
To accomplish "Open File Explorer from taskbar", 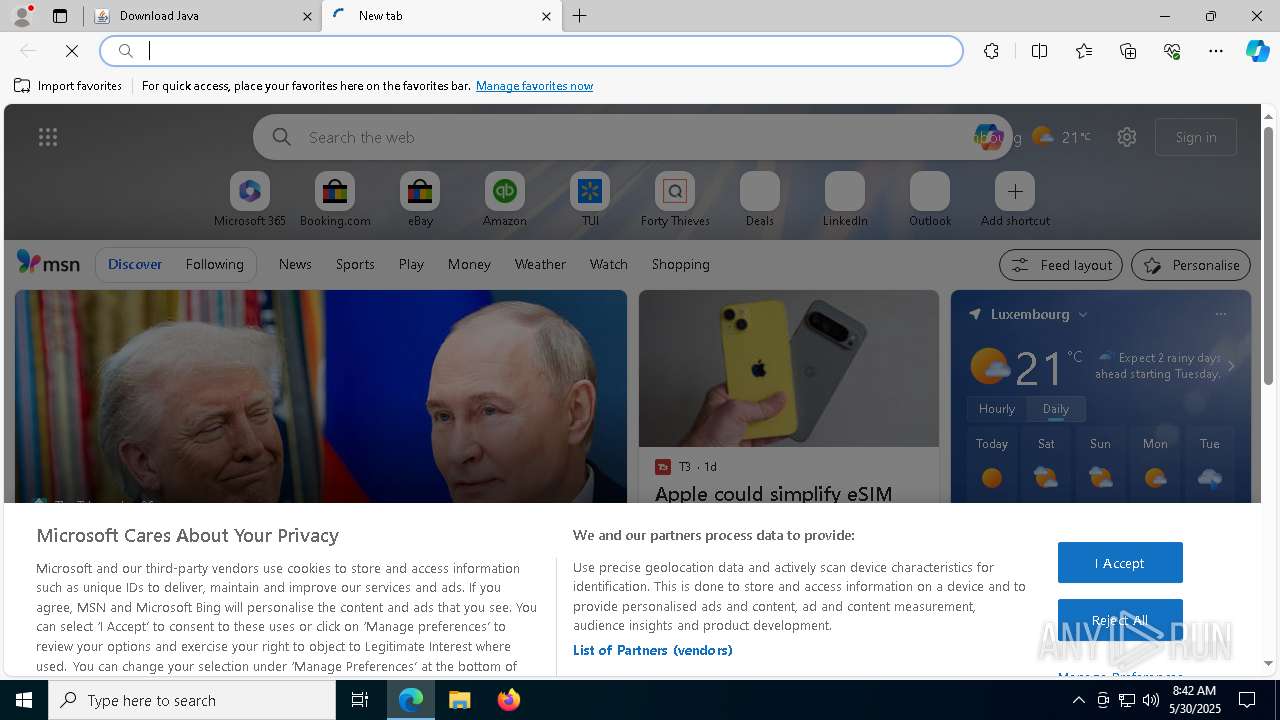I will tap(460, 700).
